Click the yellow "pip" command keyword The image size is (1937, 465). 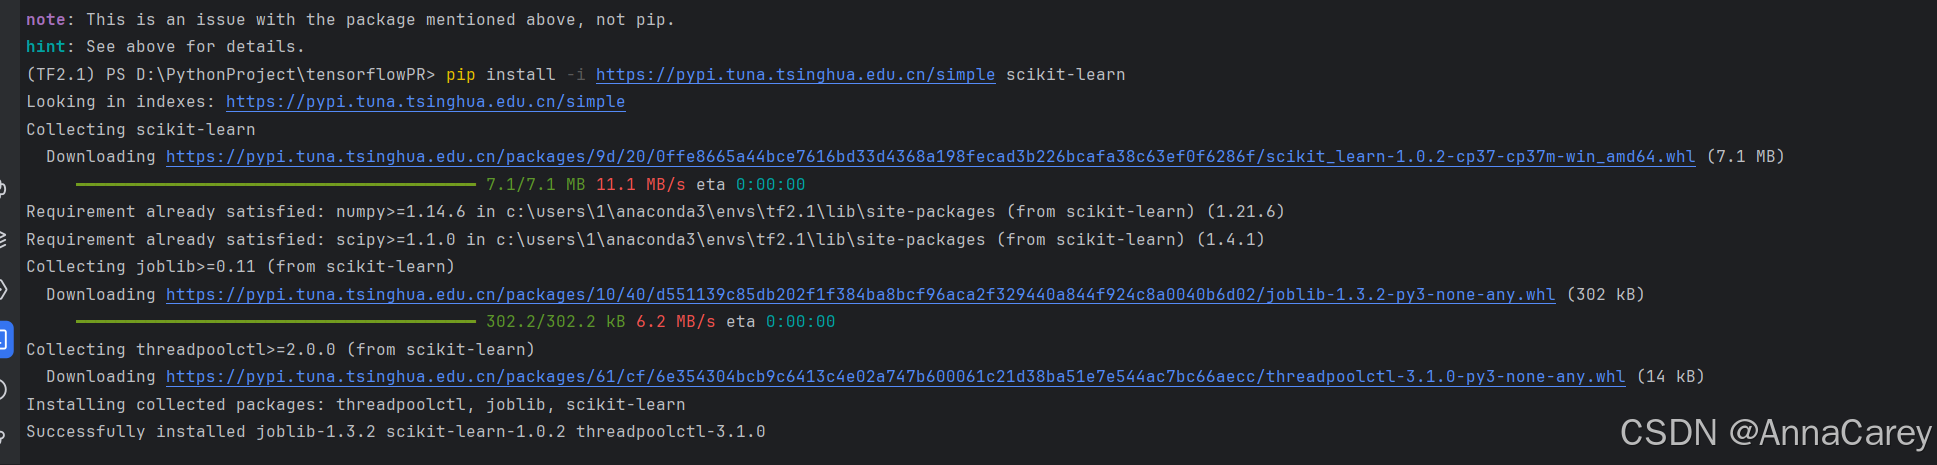(460, 75)
